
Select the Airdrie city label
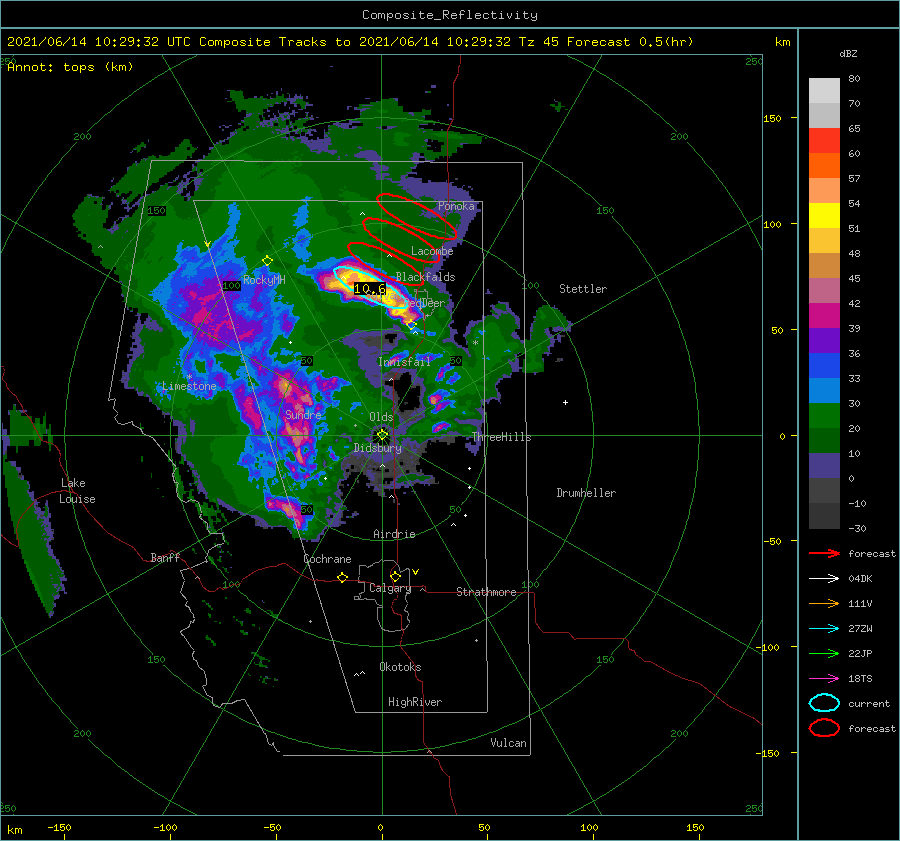point(394,534)
